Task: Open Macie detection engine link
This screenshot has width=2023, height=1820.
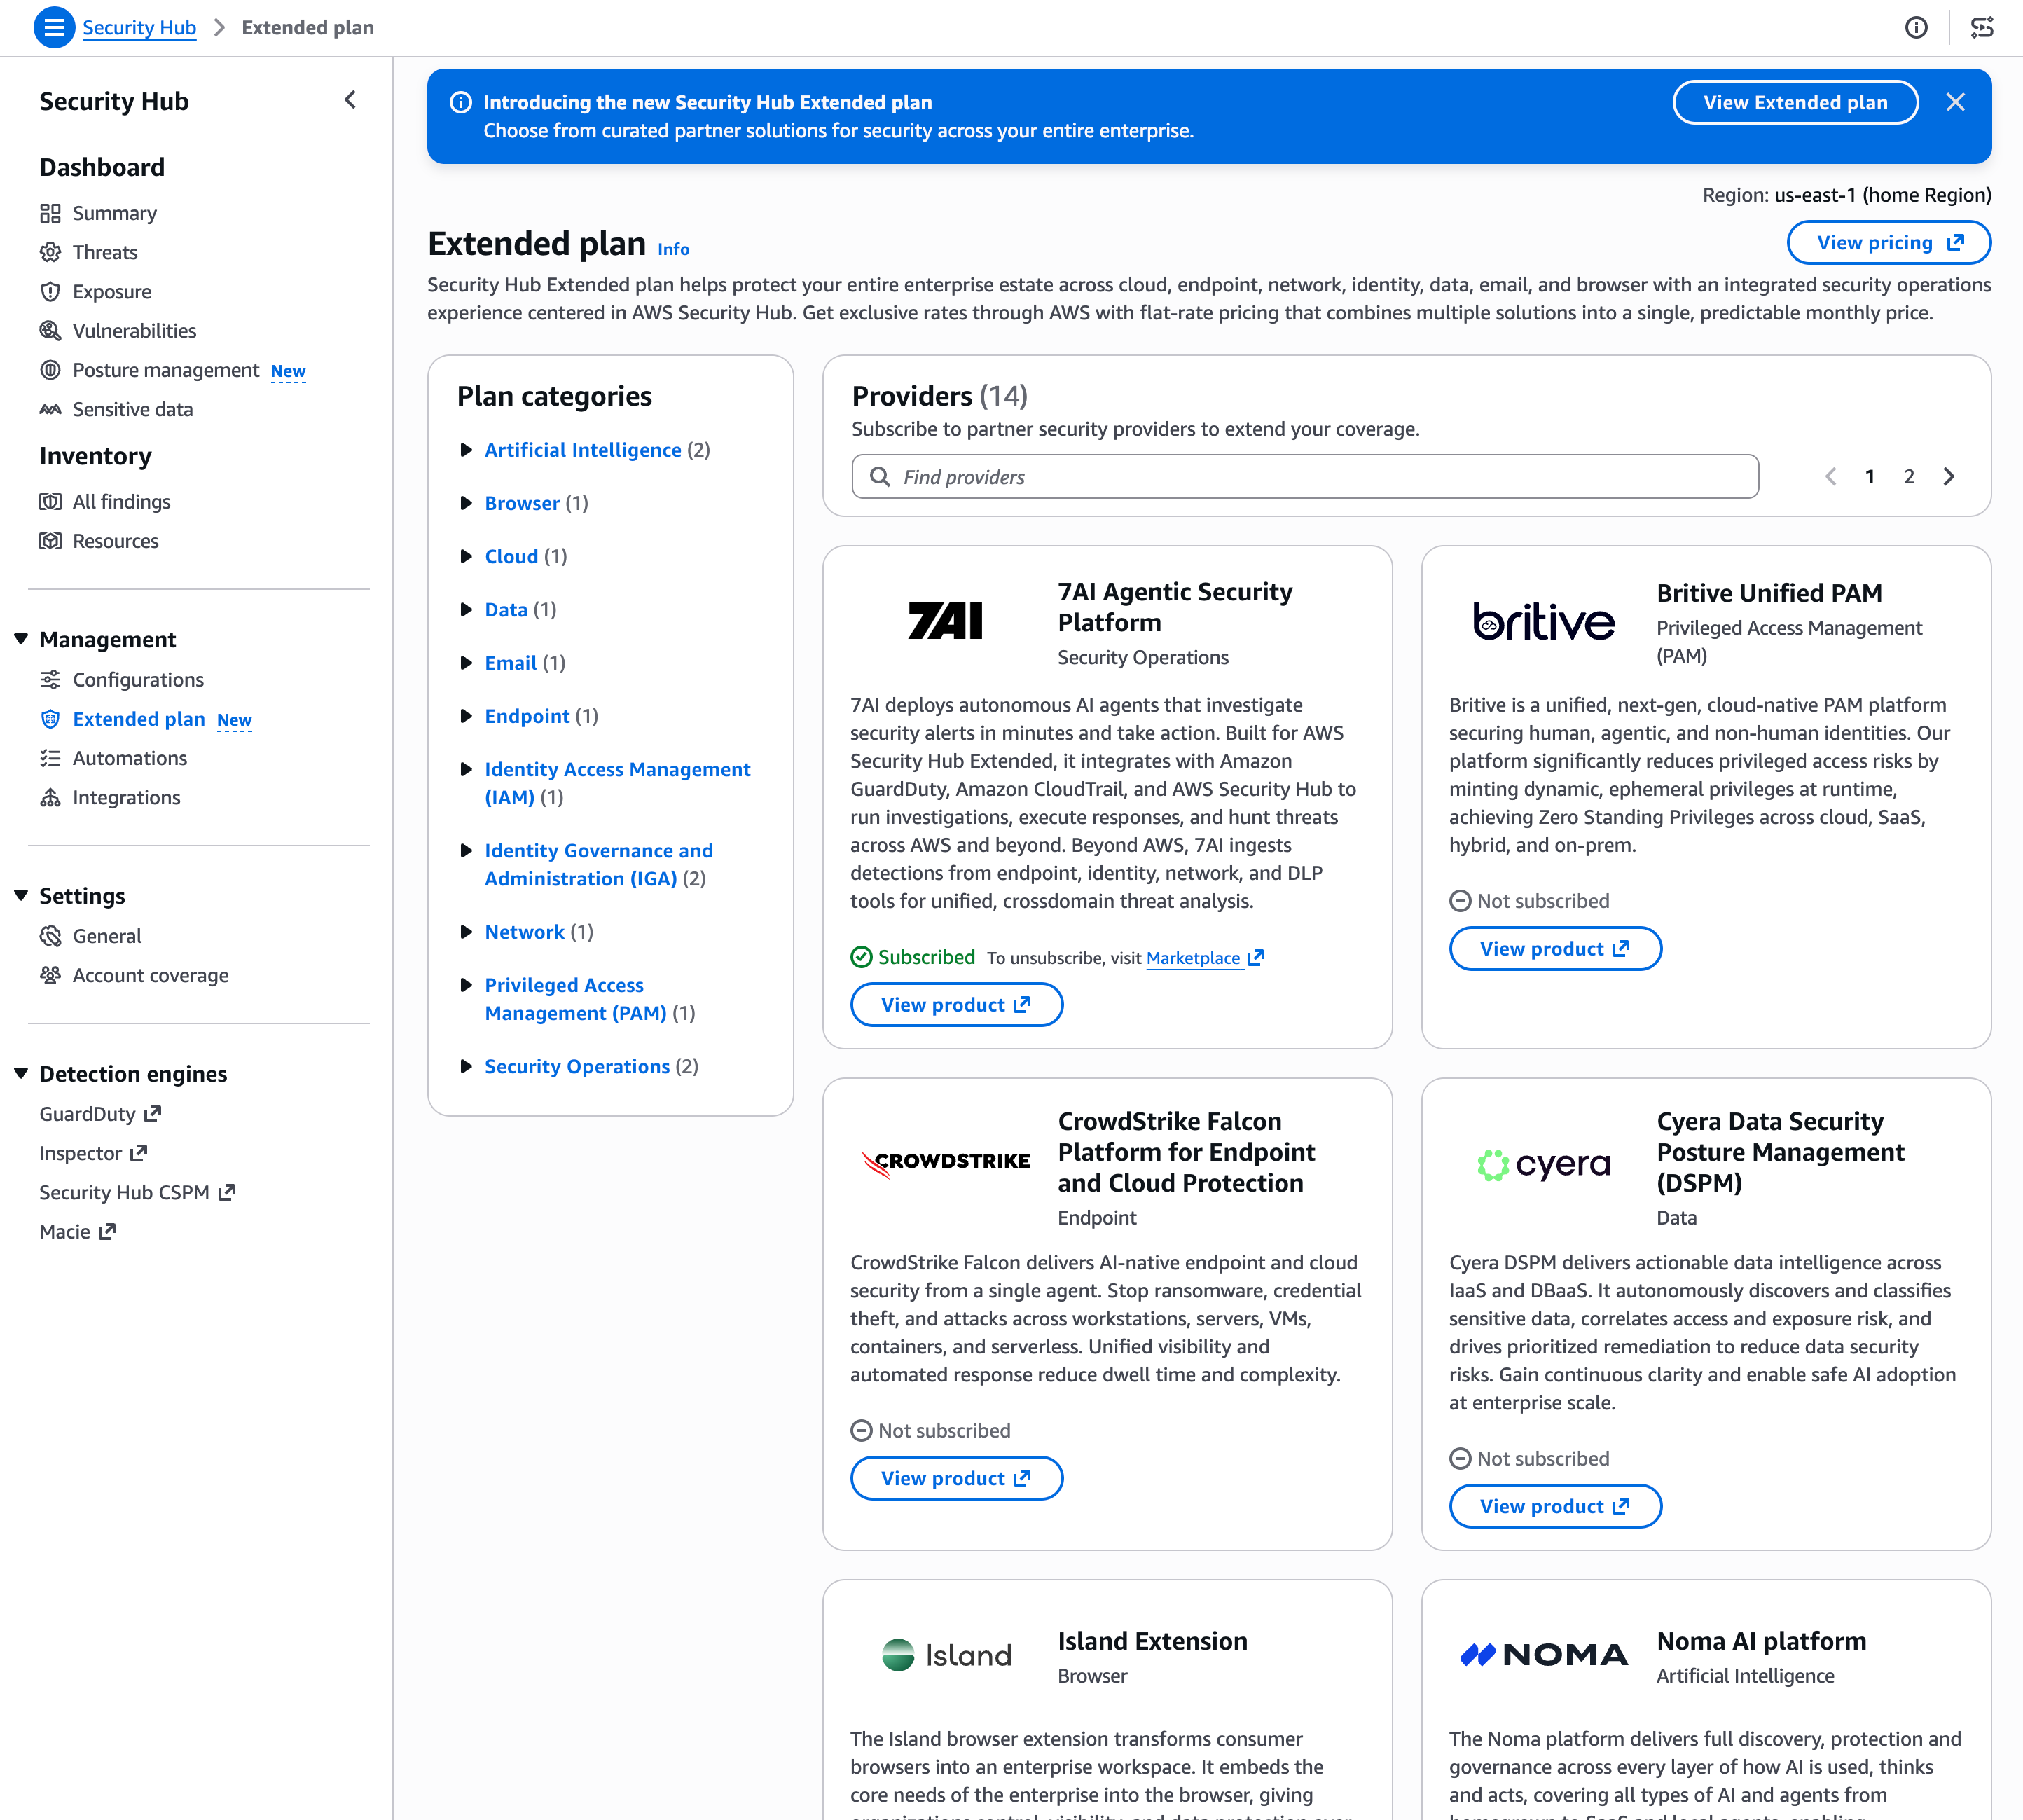Action: (77, 1231)
